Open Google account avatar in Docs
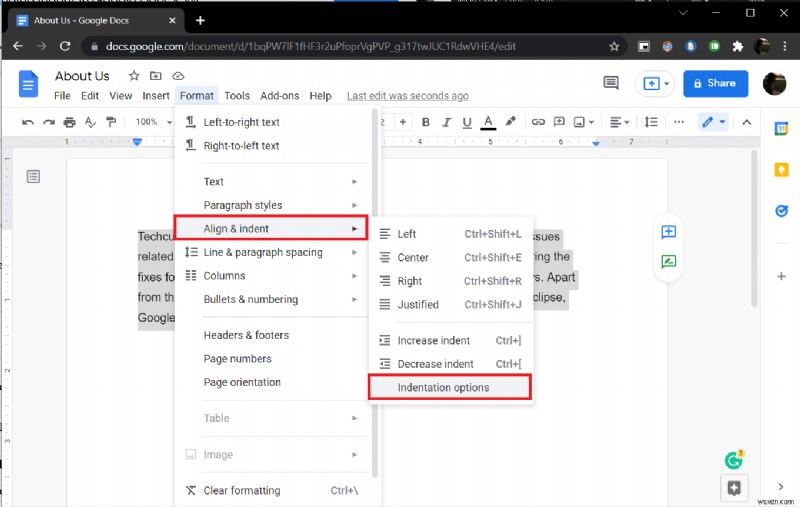 774,84
